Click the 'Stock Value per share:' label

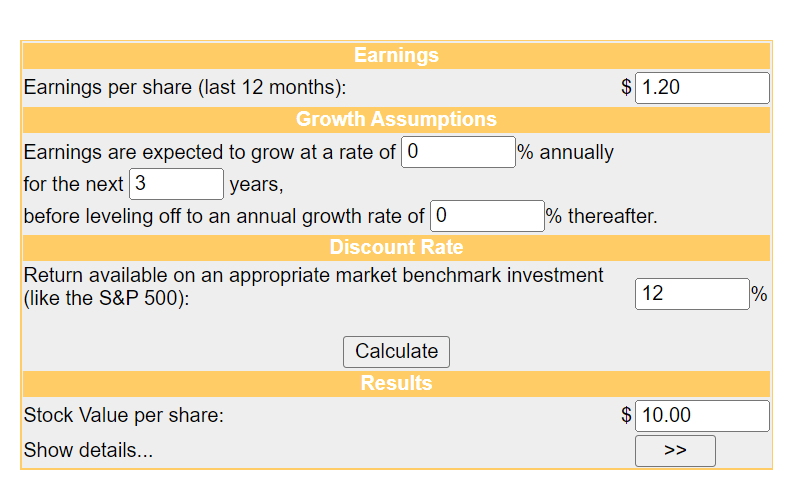tap(123, 416)
